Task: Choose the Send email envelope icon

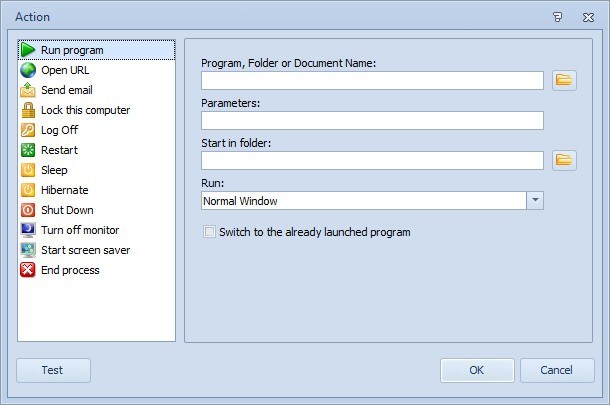Action: [x=28, y=90]
